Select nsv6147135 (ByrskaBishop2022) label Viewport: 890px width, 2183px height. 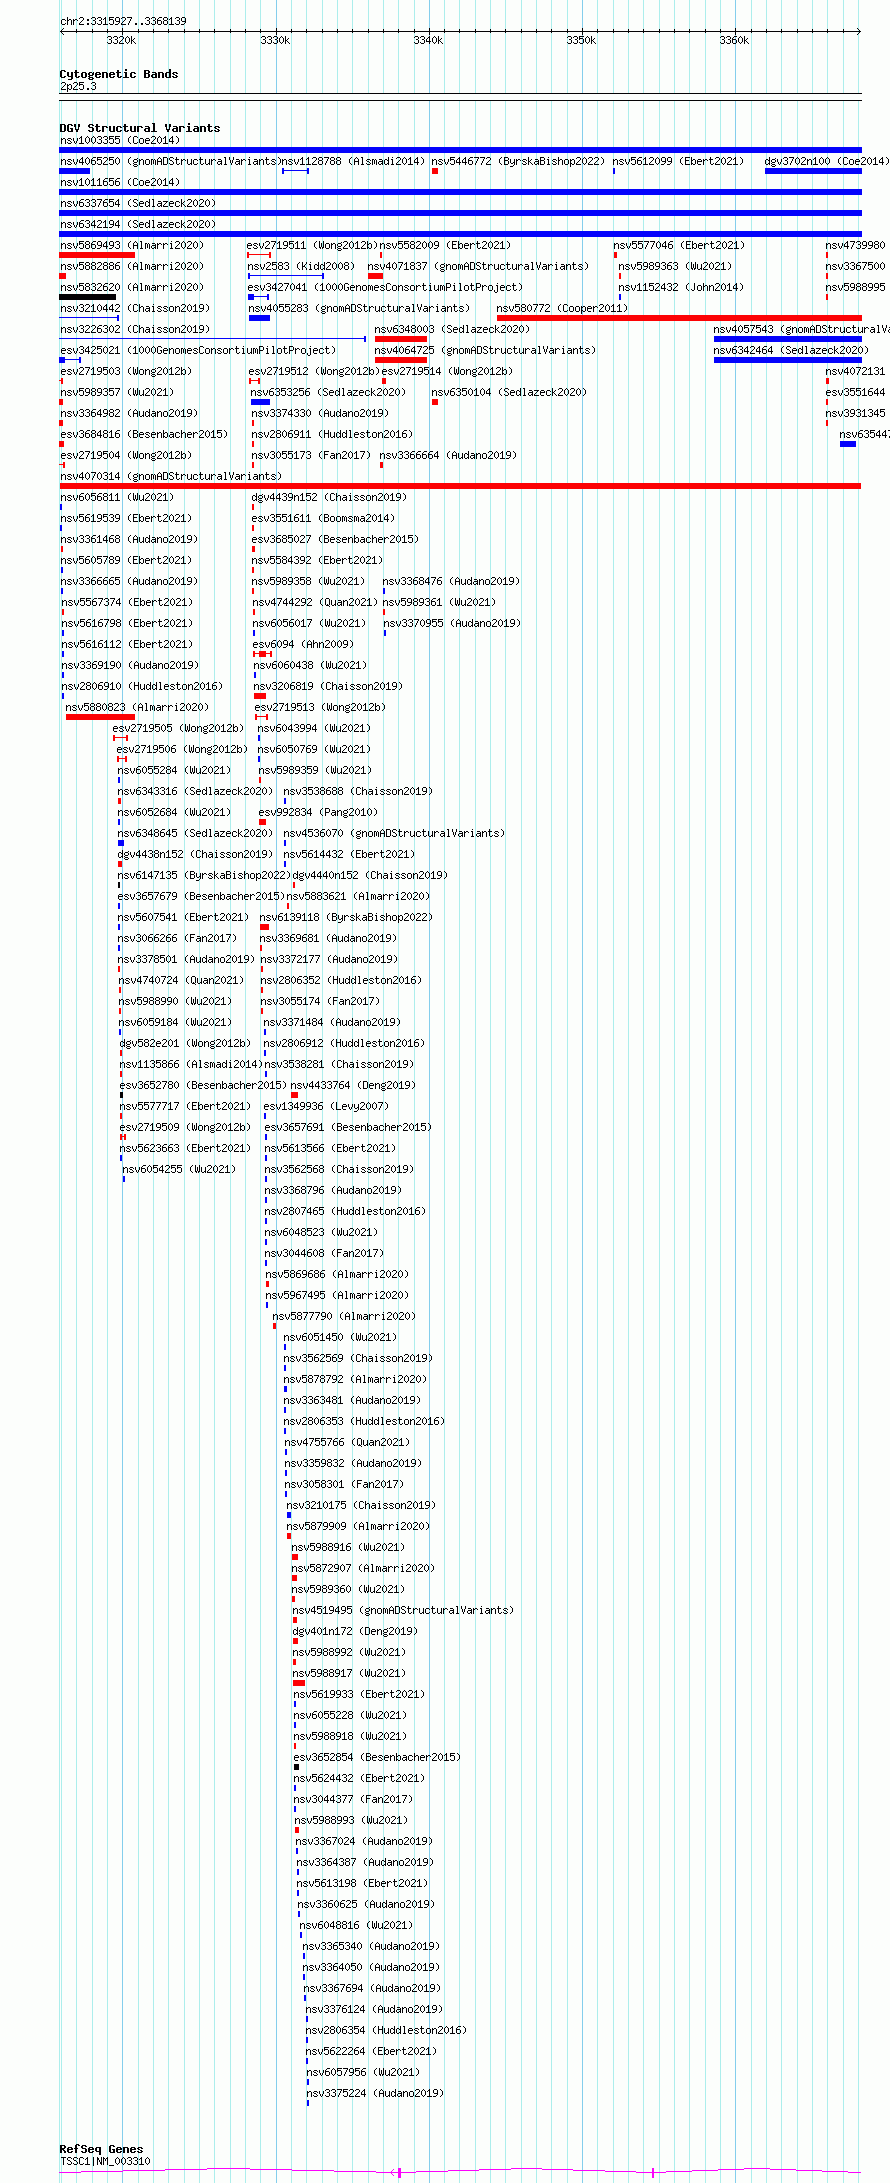(x=204, y=875)
